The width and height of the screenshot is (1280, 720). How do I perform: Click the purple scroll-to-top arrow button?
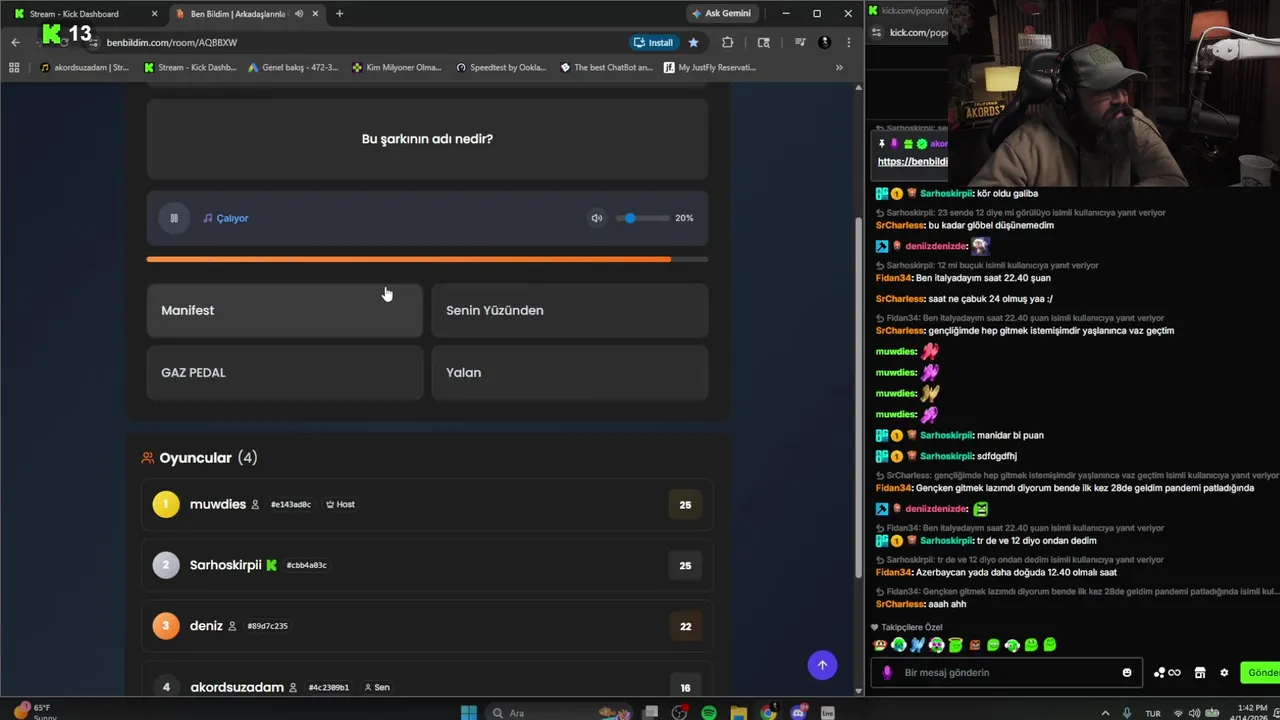[822, 665]
